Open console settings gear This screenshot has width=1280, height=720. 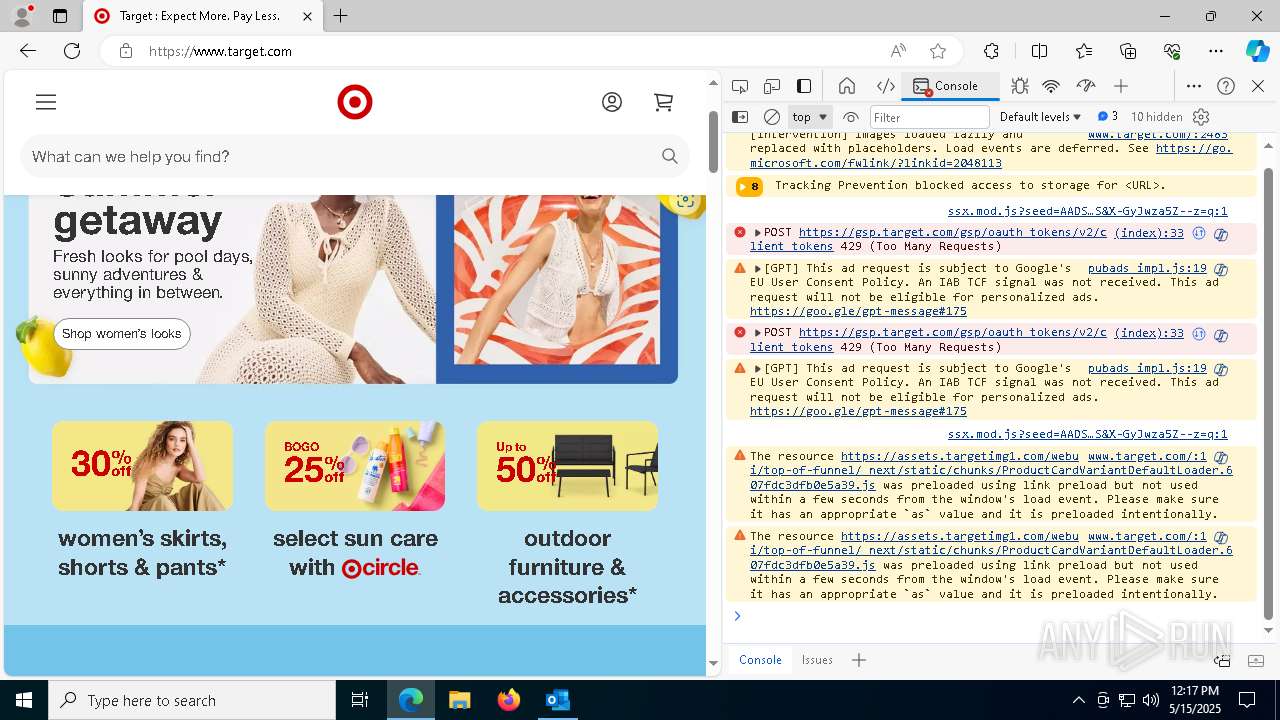(1201, 117)
